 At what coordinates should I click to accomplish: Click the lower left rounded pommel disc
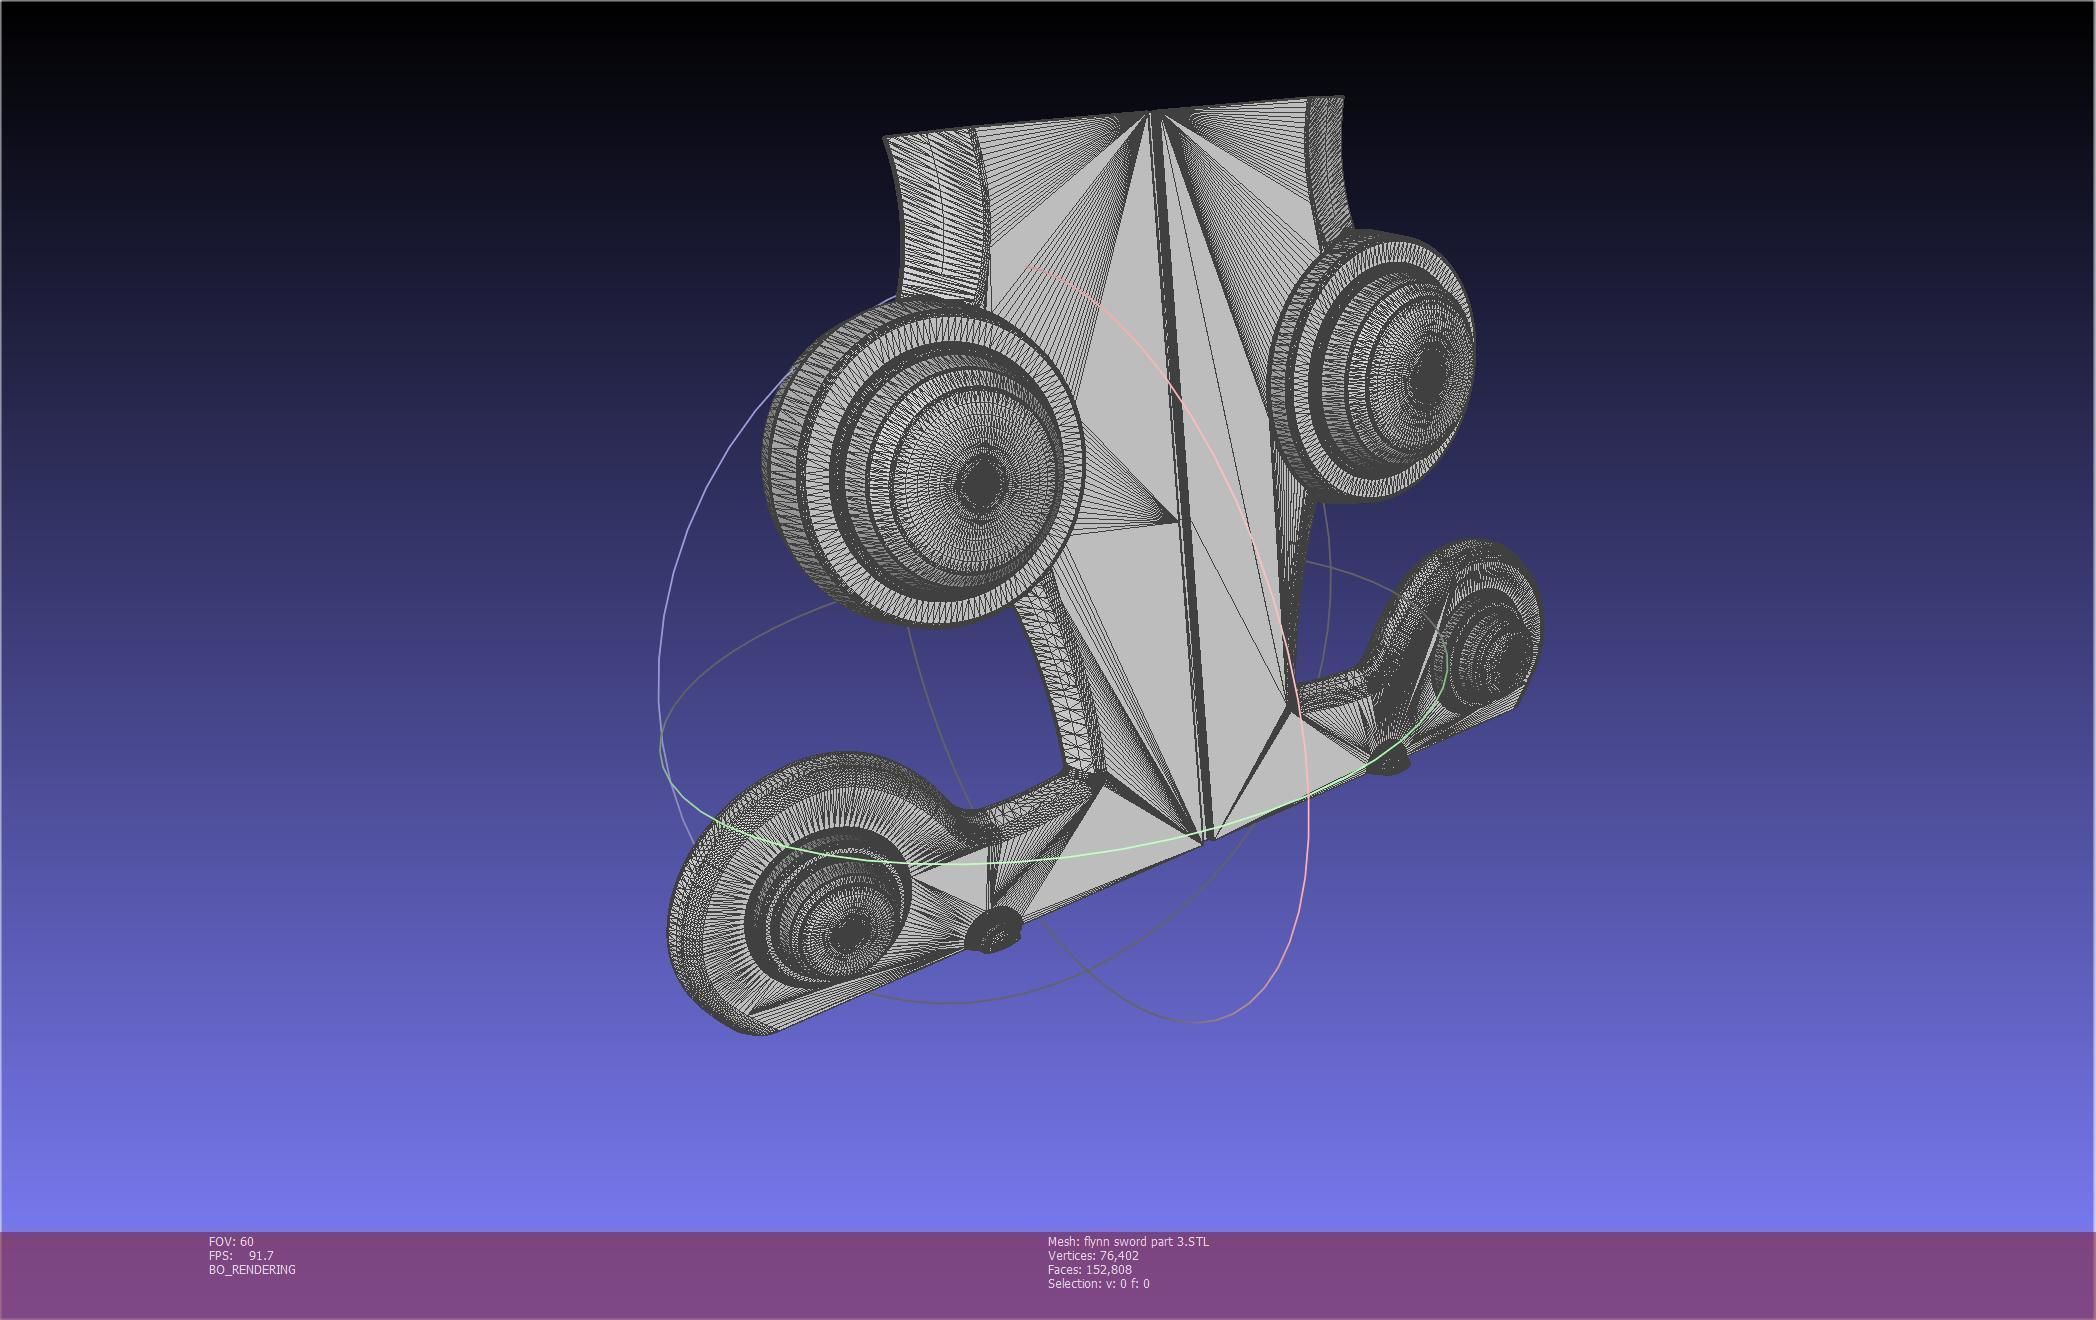848,930
